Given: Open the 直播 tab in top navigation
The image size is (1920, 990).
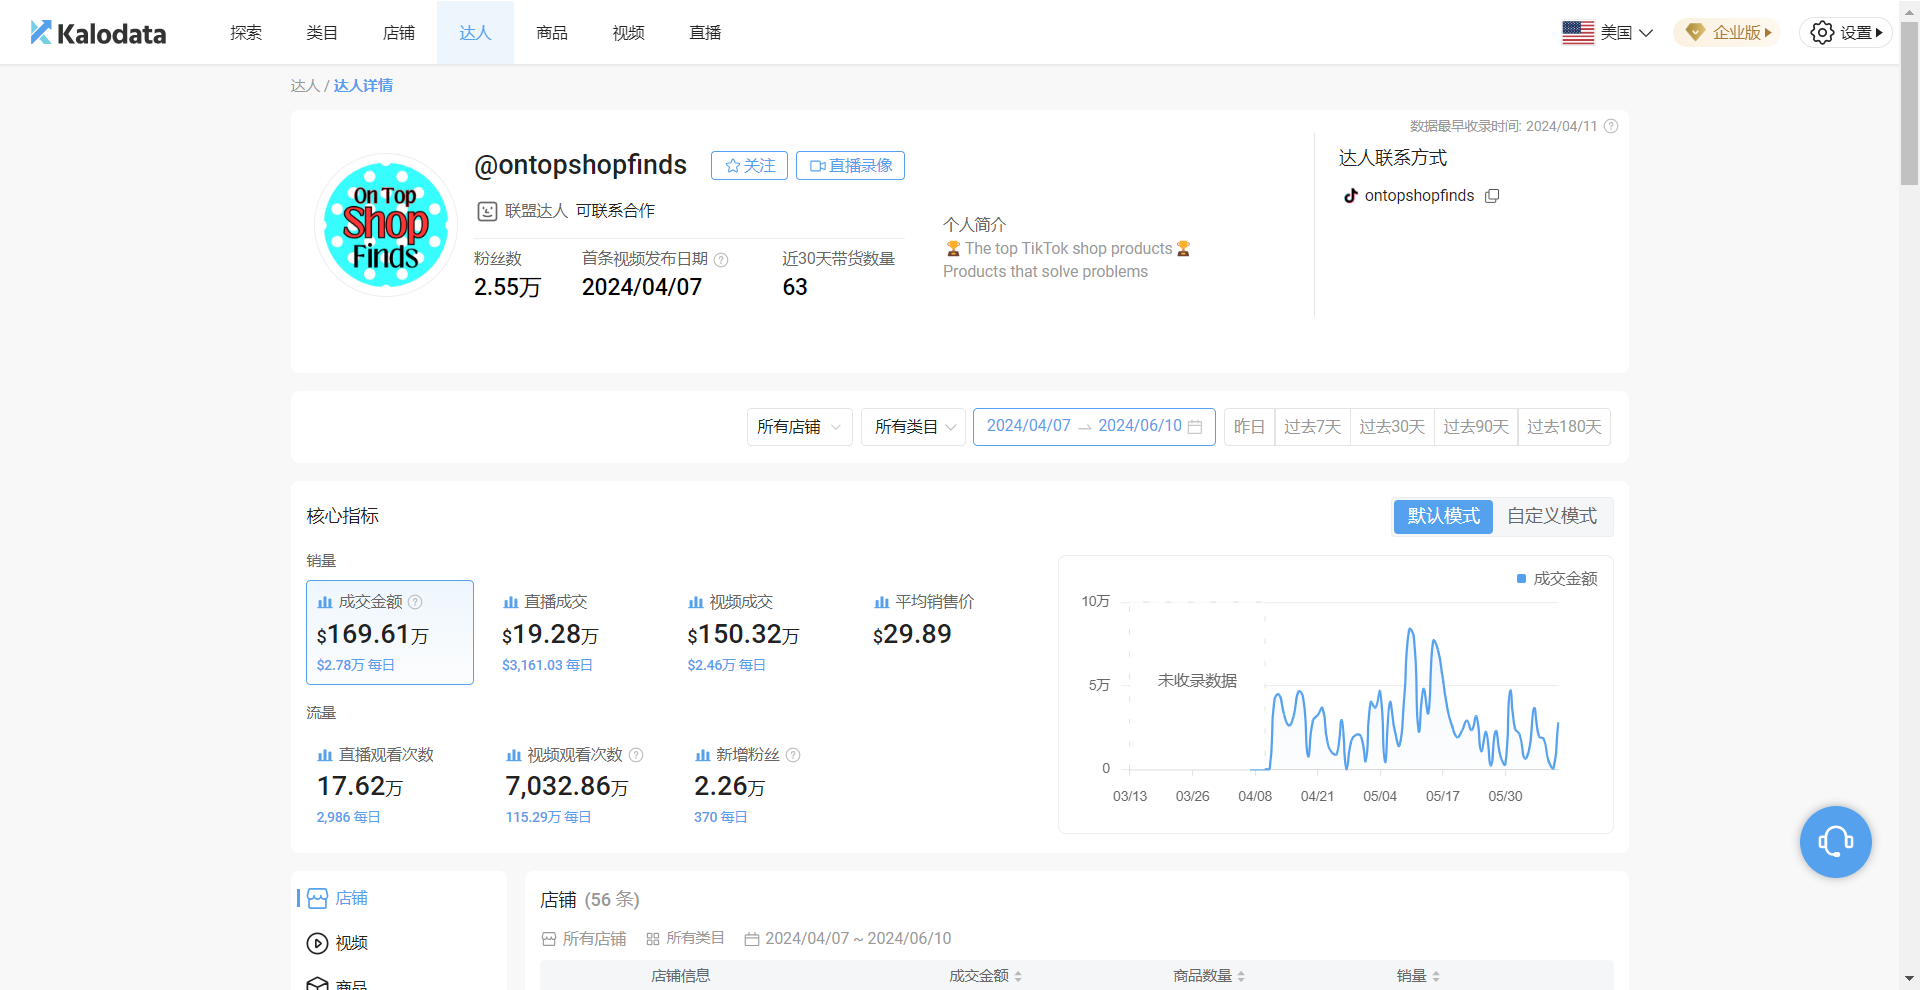Looking at the screenshot, I should [705, 33].
